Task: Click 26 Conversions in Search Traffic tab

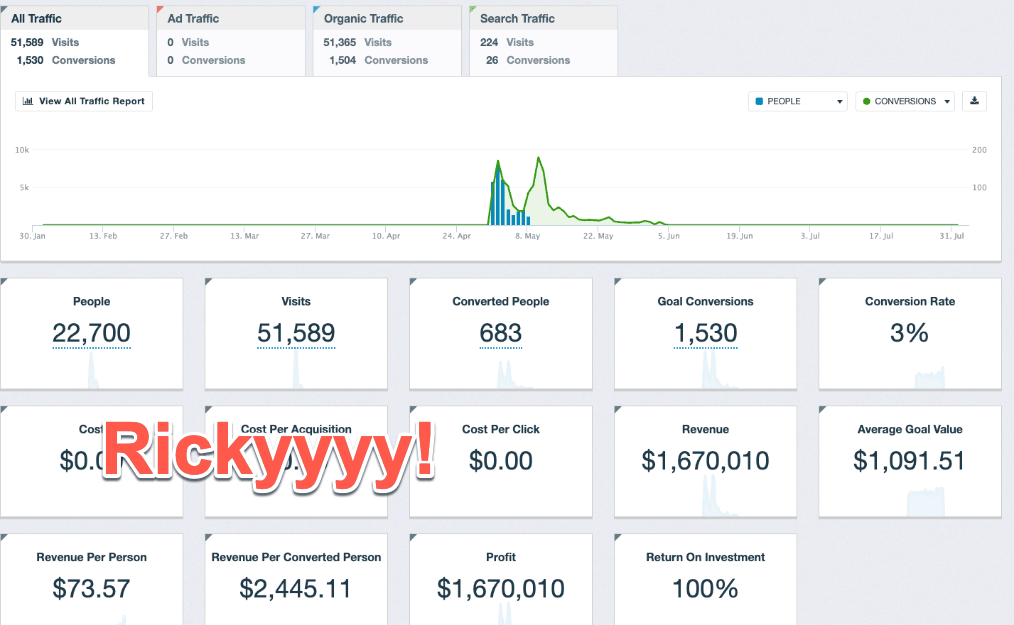Action: pyautogui.click(x=528, y=60)
